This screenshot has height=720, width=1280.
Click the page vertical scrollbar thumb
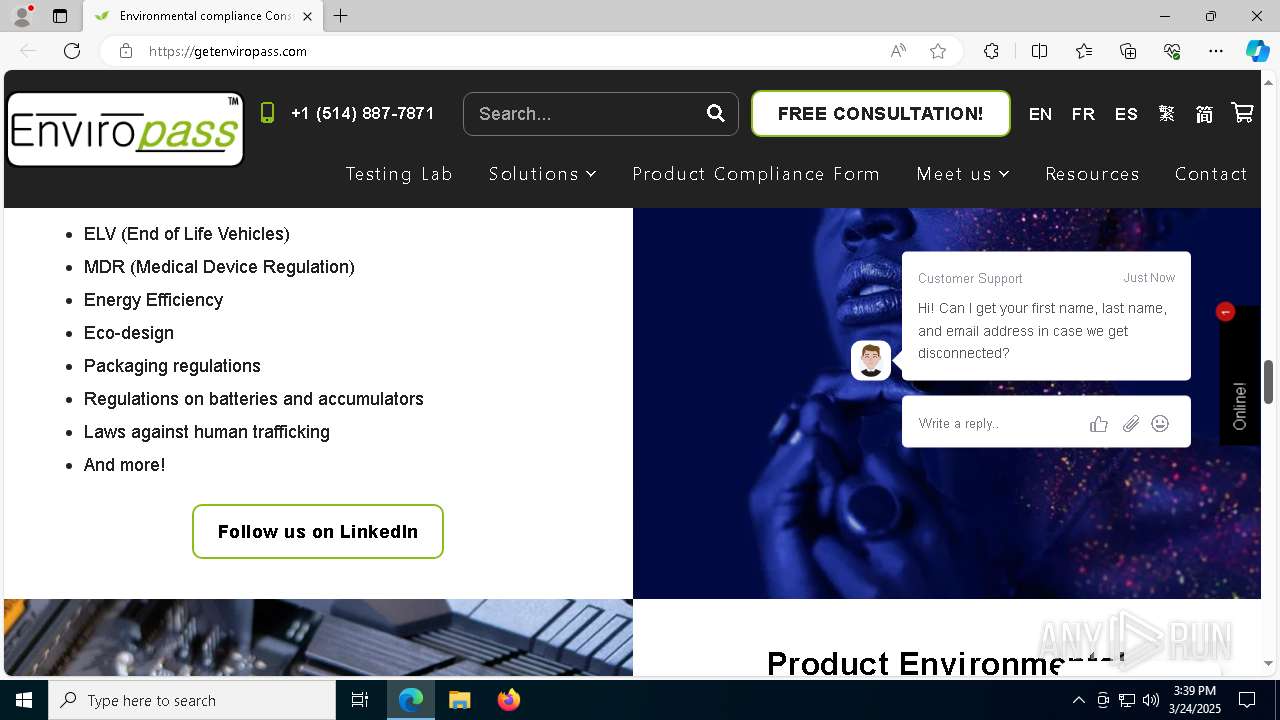coord(1269,381)
